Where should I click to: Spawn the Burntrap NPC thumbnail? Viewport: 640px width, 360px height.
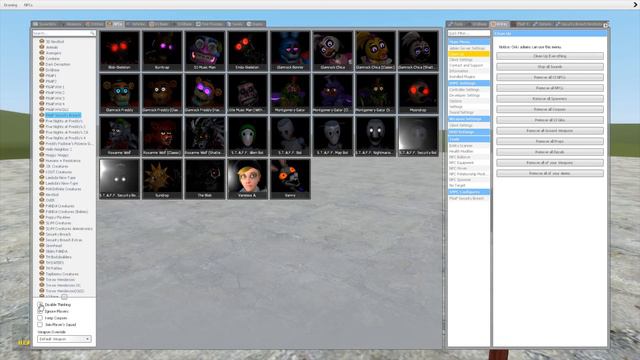point(162,51)
